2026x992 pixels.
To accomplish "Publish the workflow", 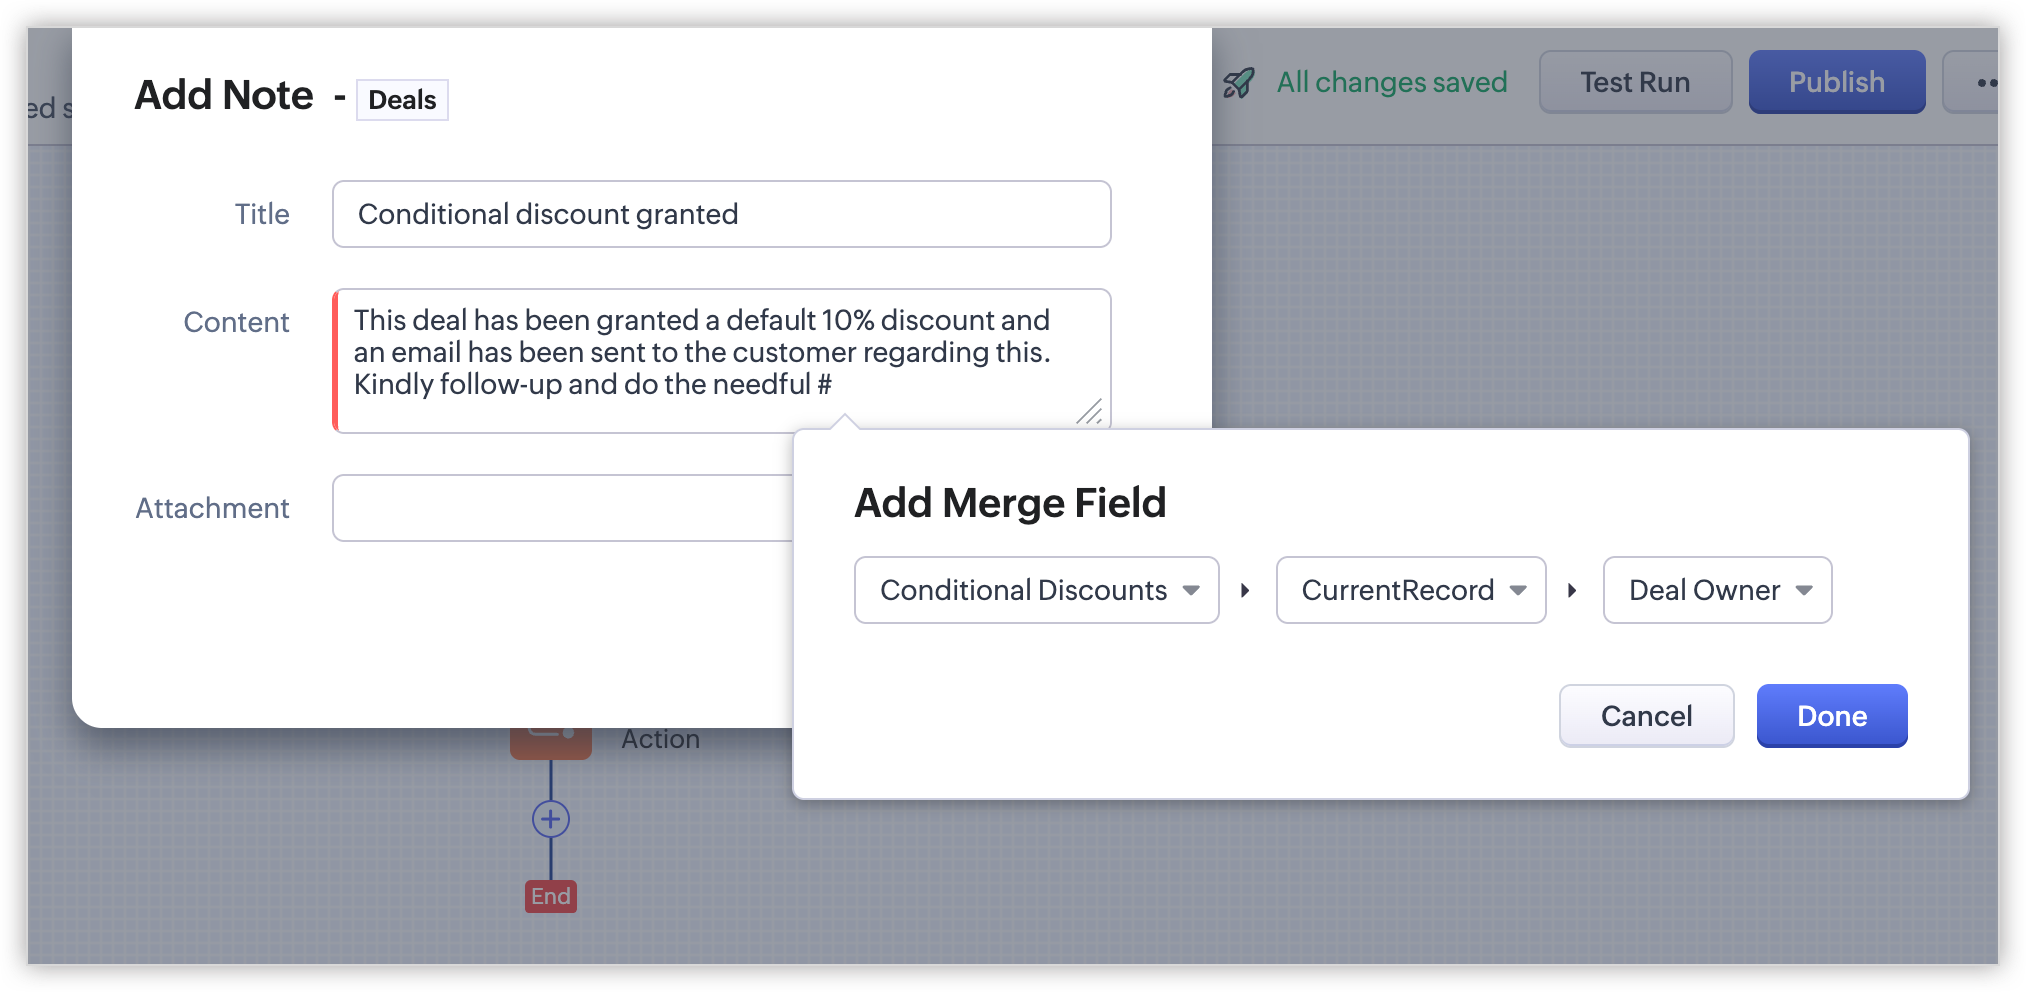I will (x=1836, y=83).
